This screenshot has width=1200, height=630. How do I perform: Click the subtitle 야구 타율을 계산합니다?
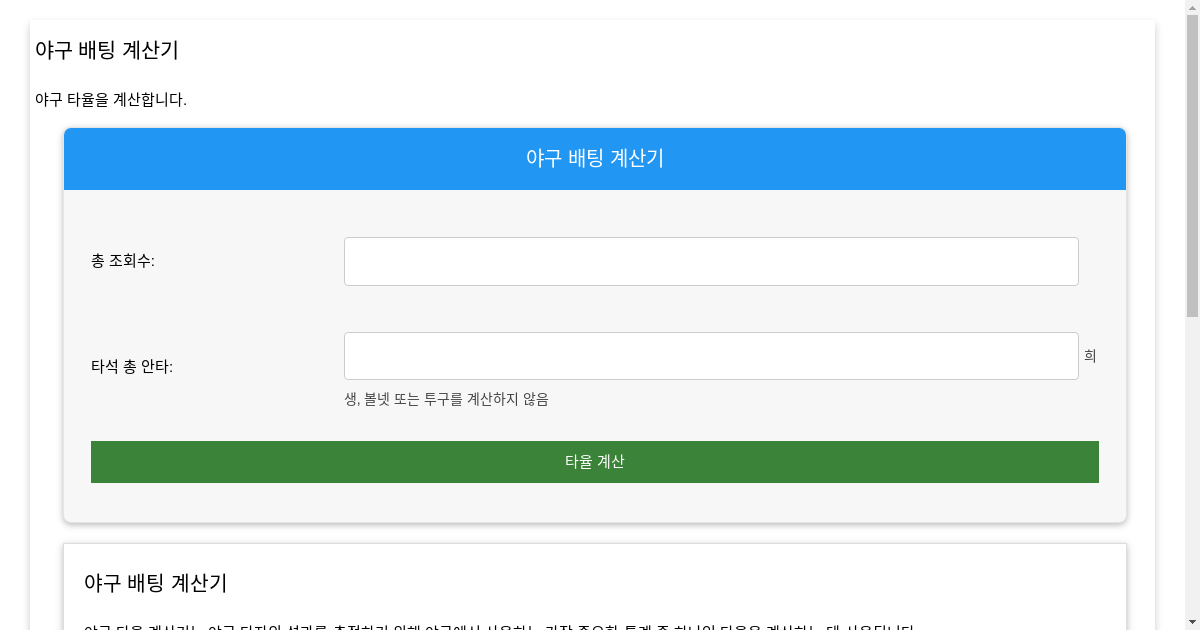111,100
